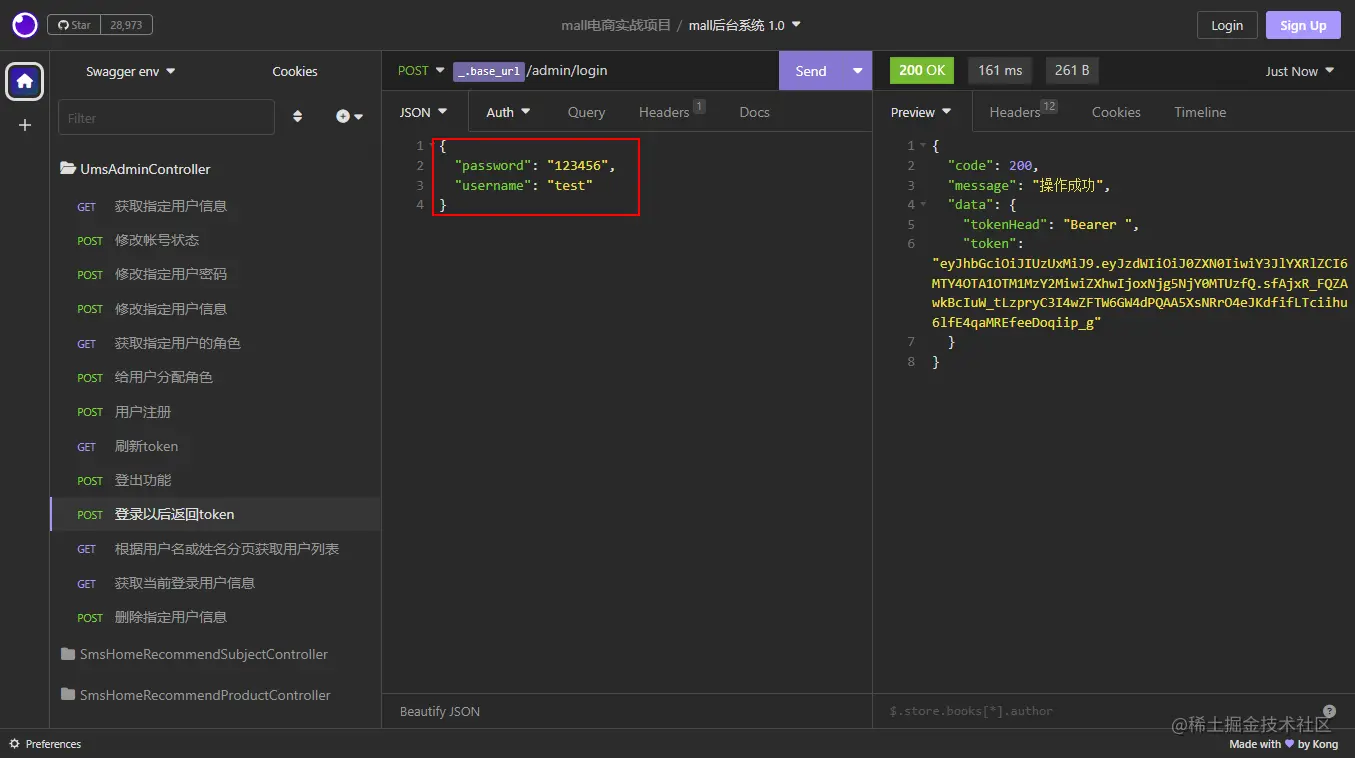This screenshot has height=758, width=1355.
Task: Open the response Cookies tab
Action: (x=1116, y=112)
